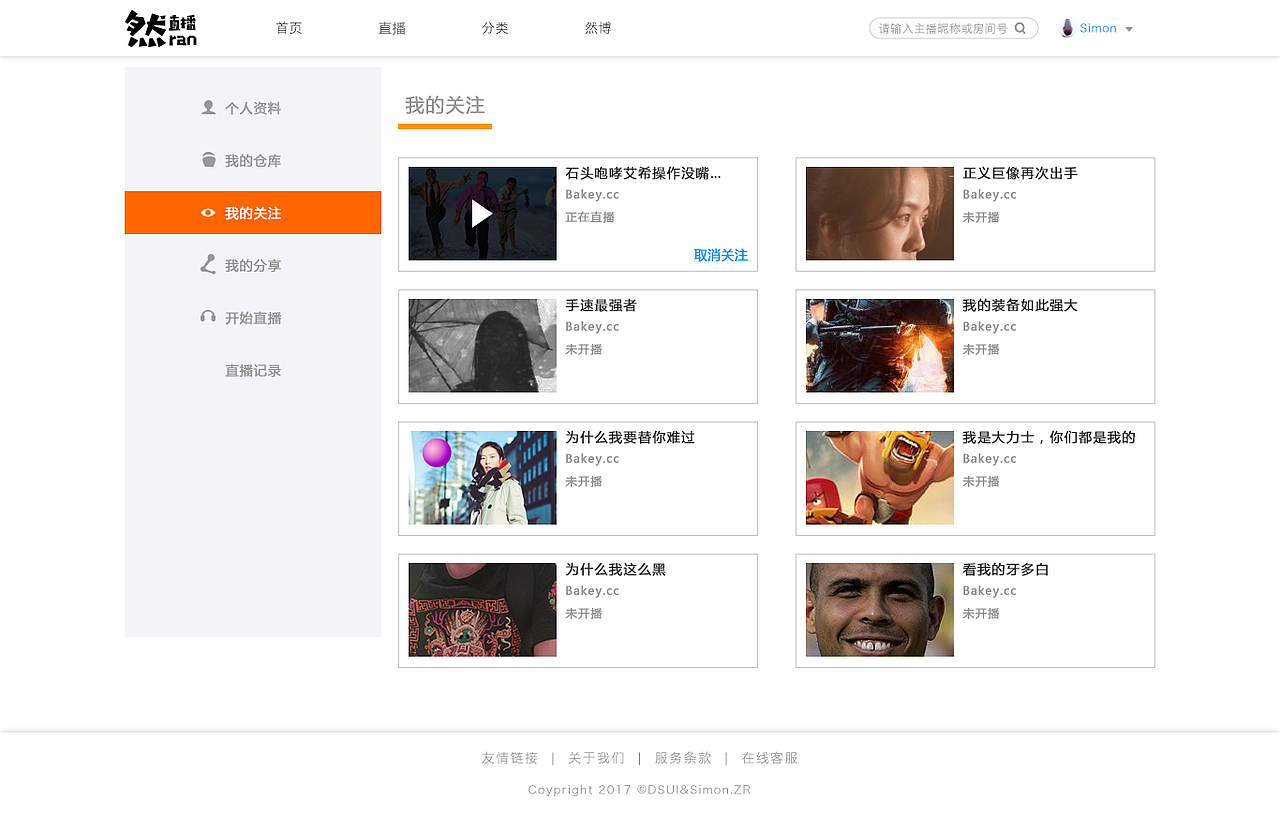Open the 首页 navigation item
1280x815 pixels.
click(x=289, y=28)
